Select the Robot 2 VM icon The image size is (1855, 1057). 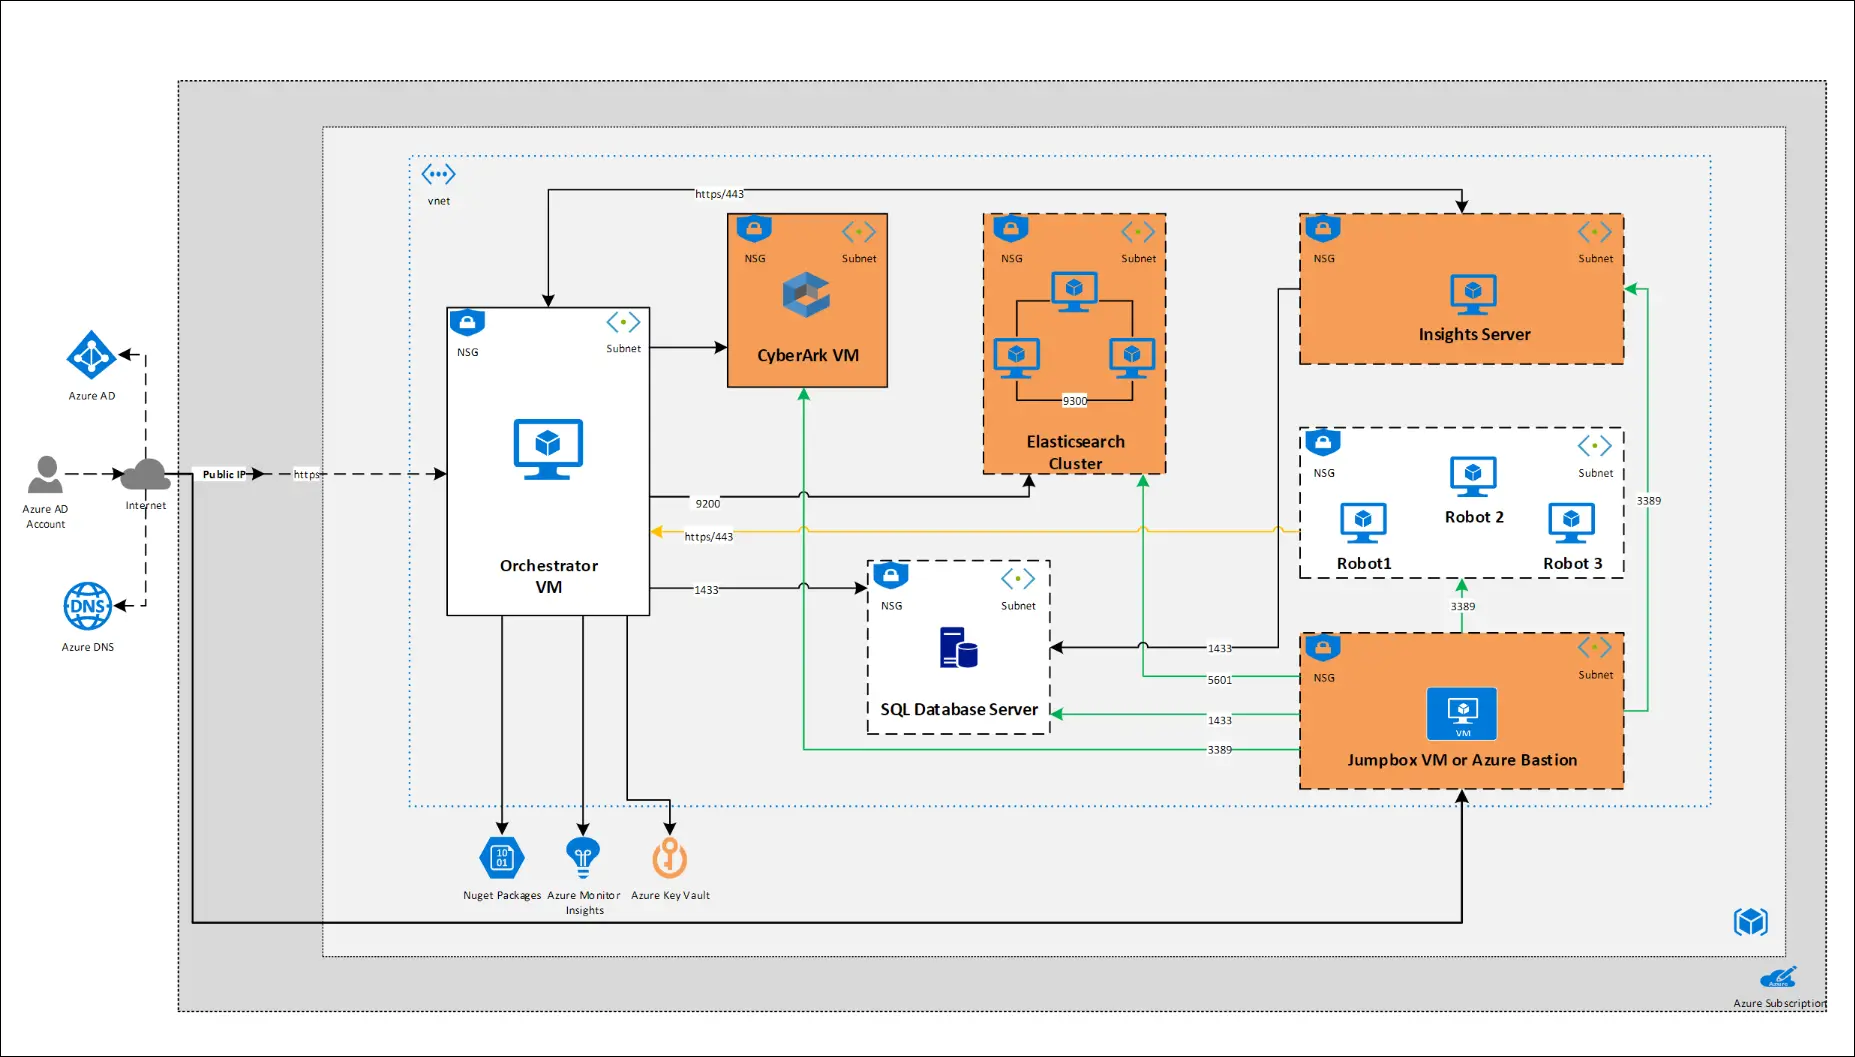coord(1473,477)
